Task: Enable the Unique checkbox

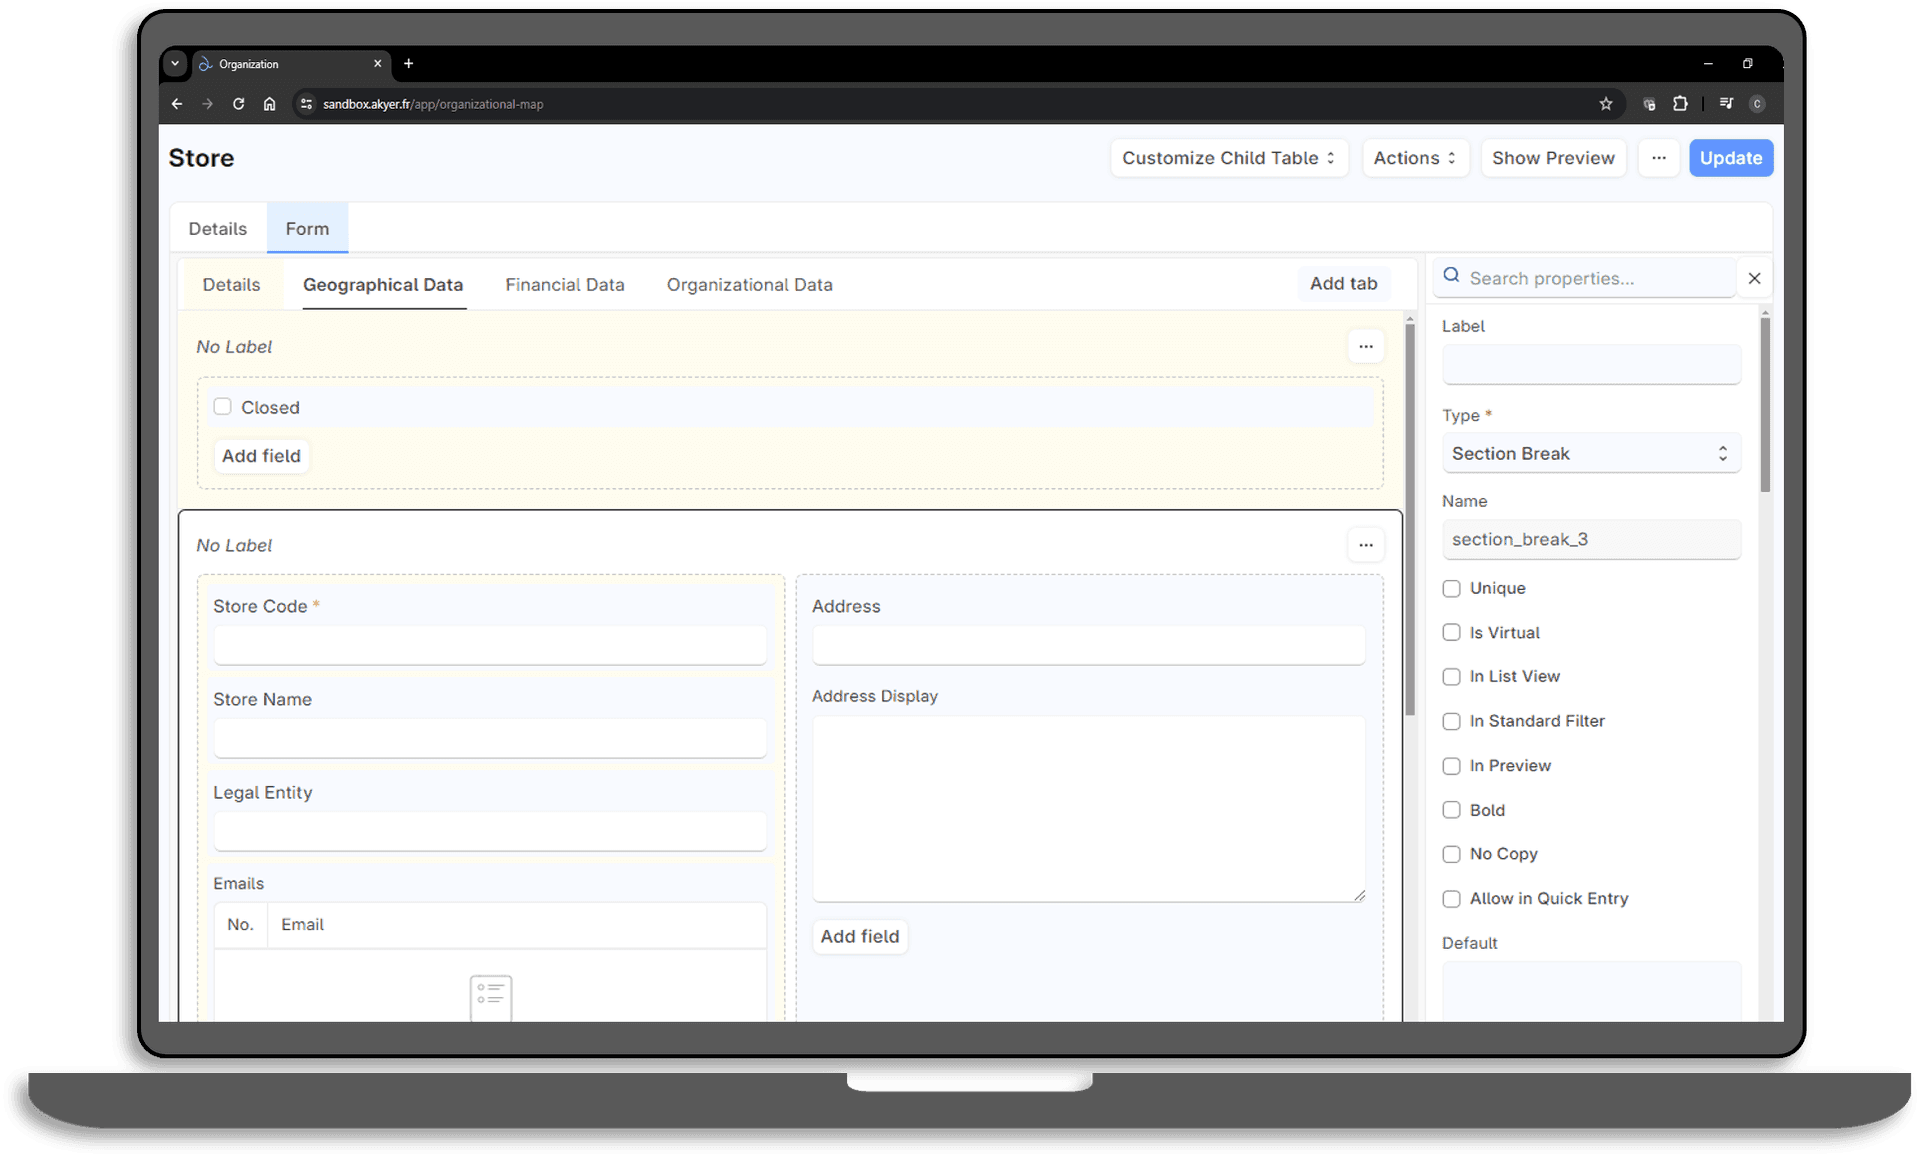Action: 1451,589
